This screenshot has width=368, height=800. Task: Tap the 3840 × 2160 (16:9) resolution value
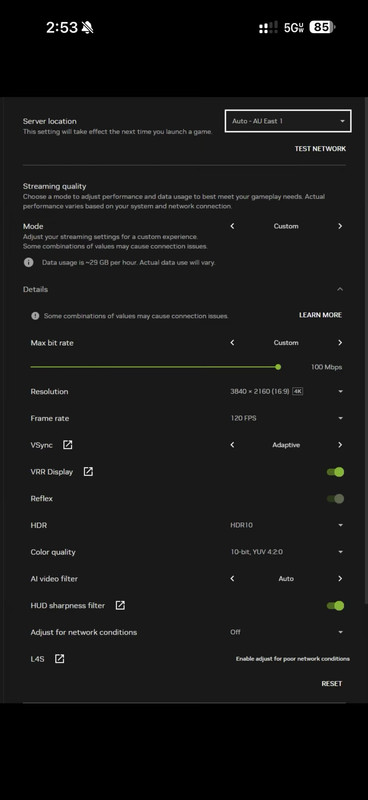point(260,391)
